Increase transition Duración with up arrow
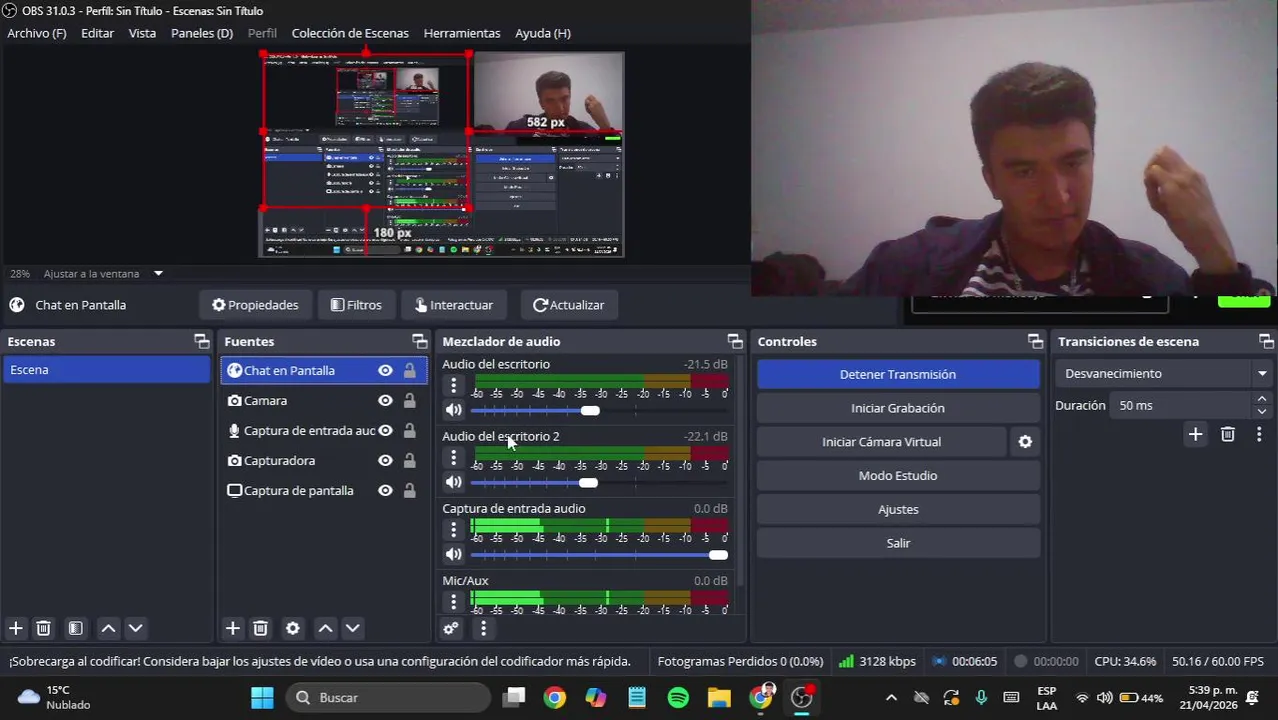The width and height of the screenshot is (1278, 720). click(x=1262, y=399)
